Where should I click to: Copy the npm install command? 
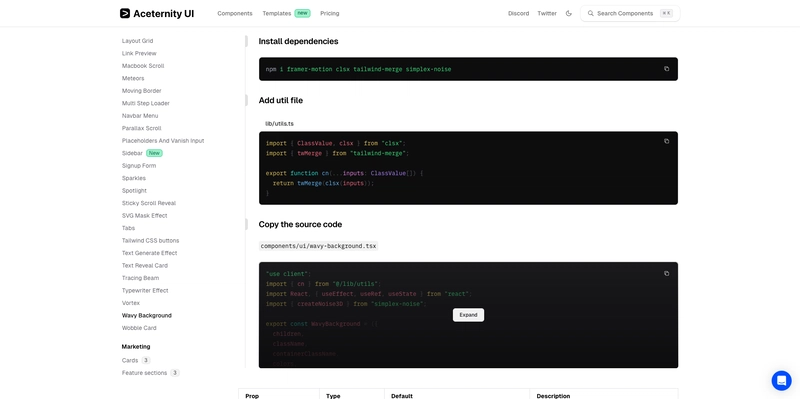coord(666,68)
